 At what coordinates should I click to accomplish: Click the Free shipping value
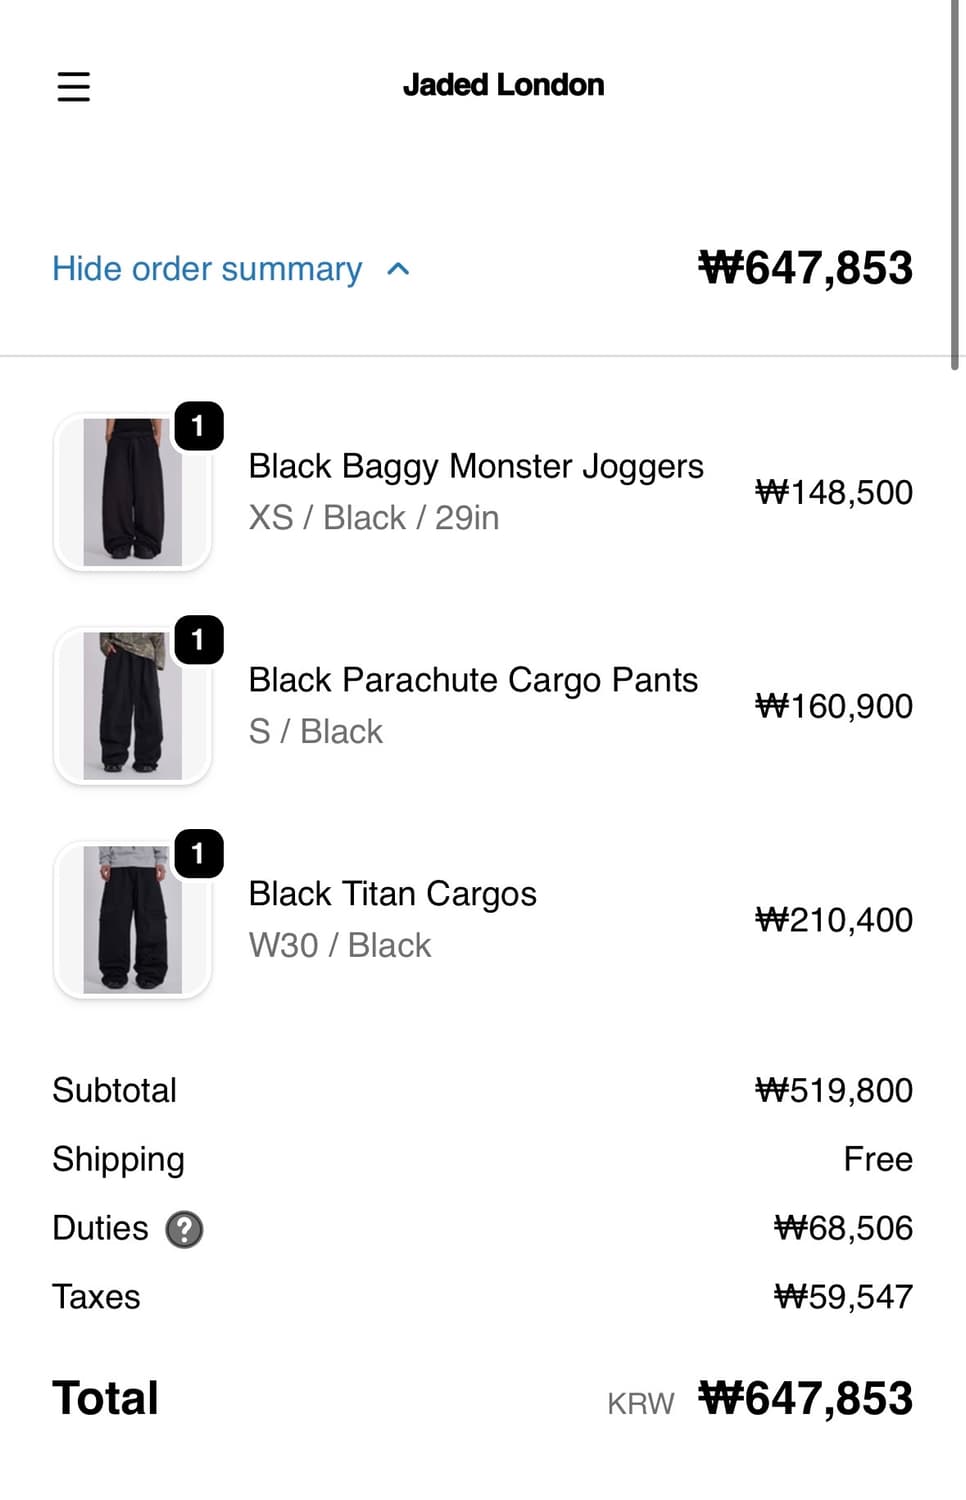point(878,1159)
